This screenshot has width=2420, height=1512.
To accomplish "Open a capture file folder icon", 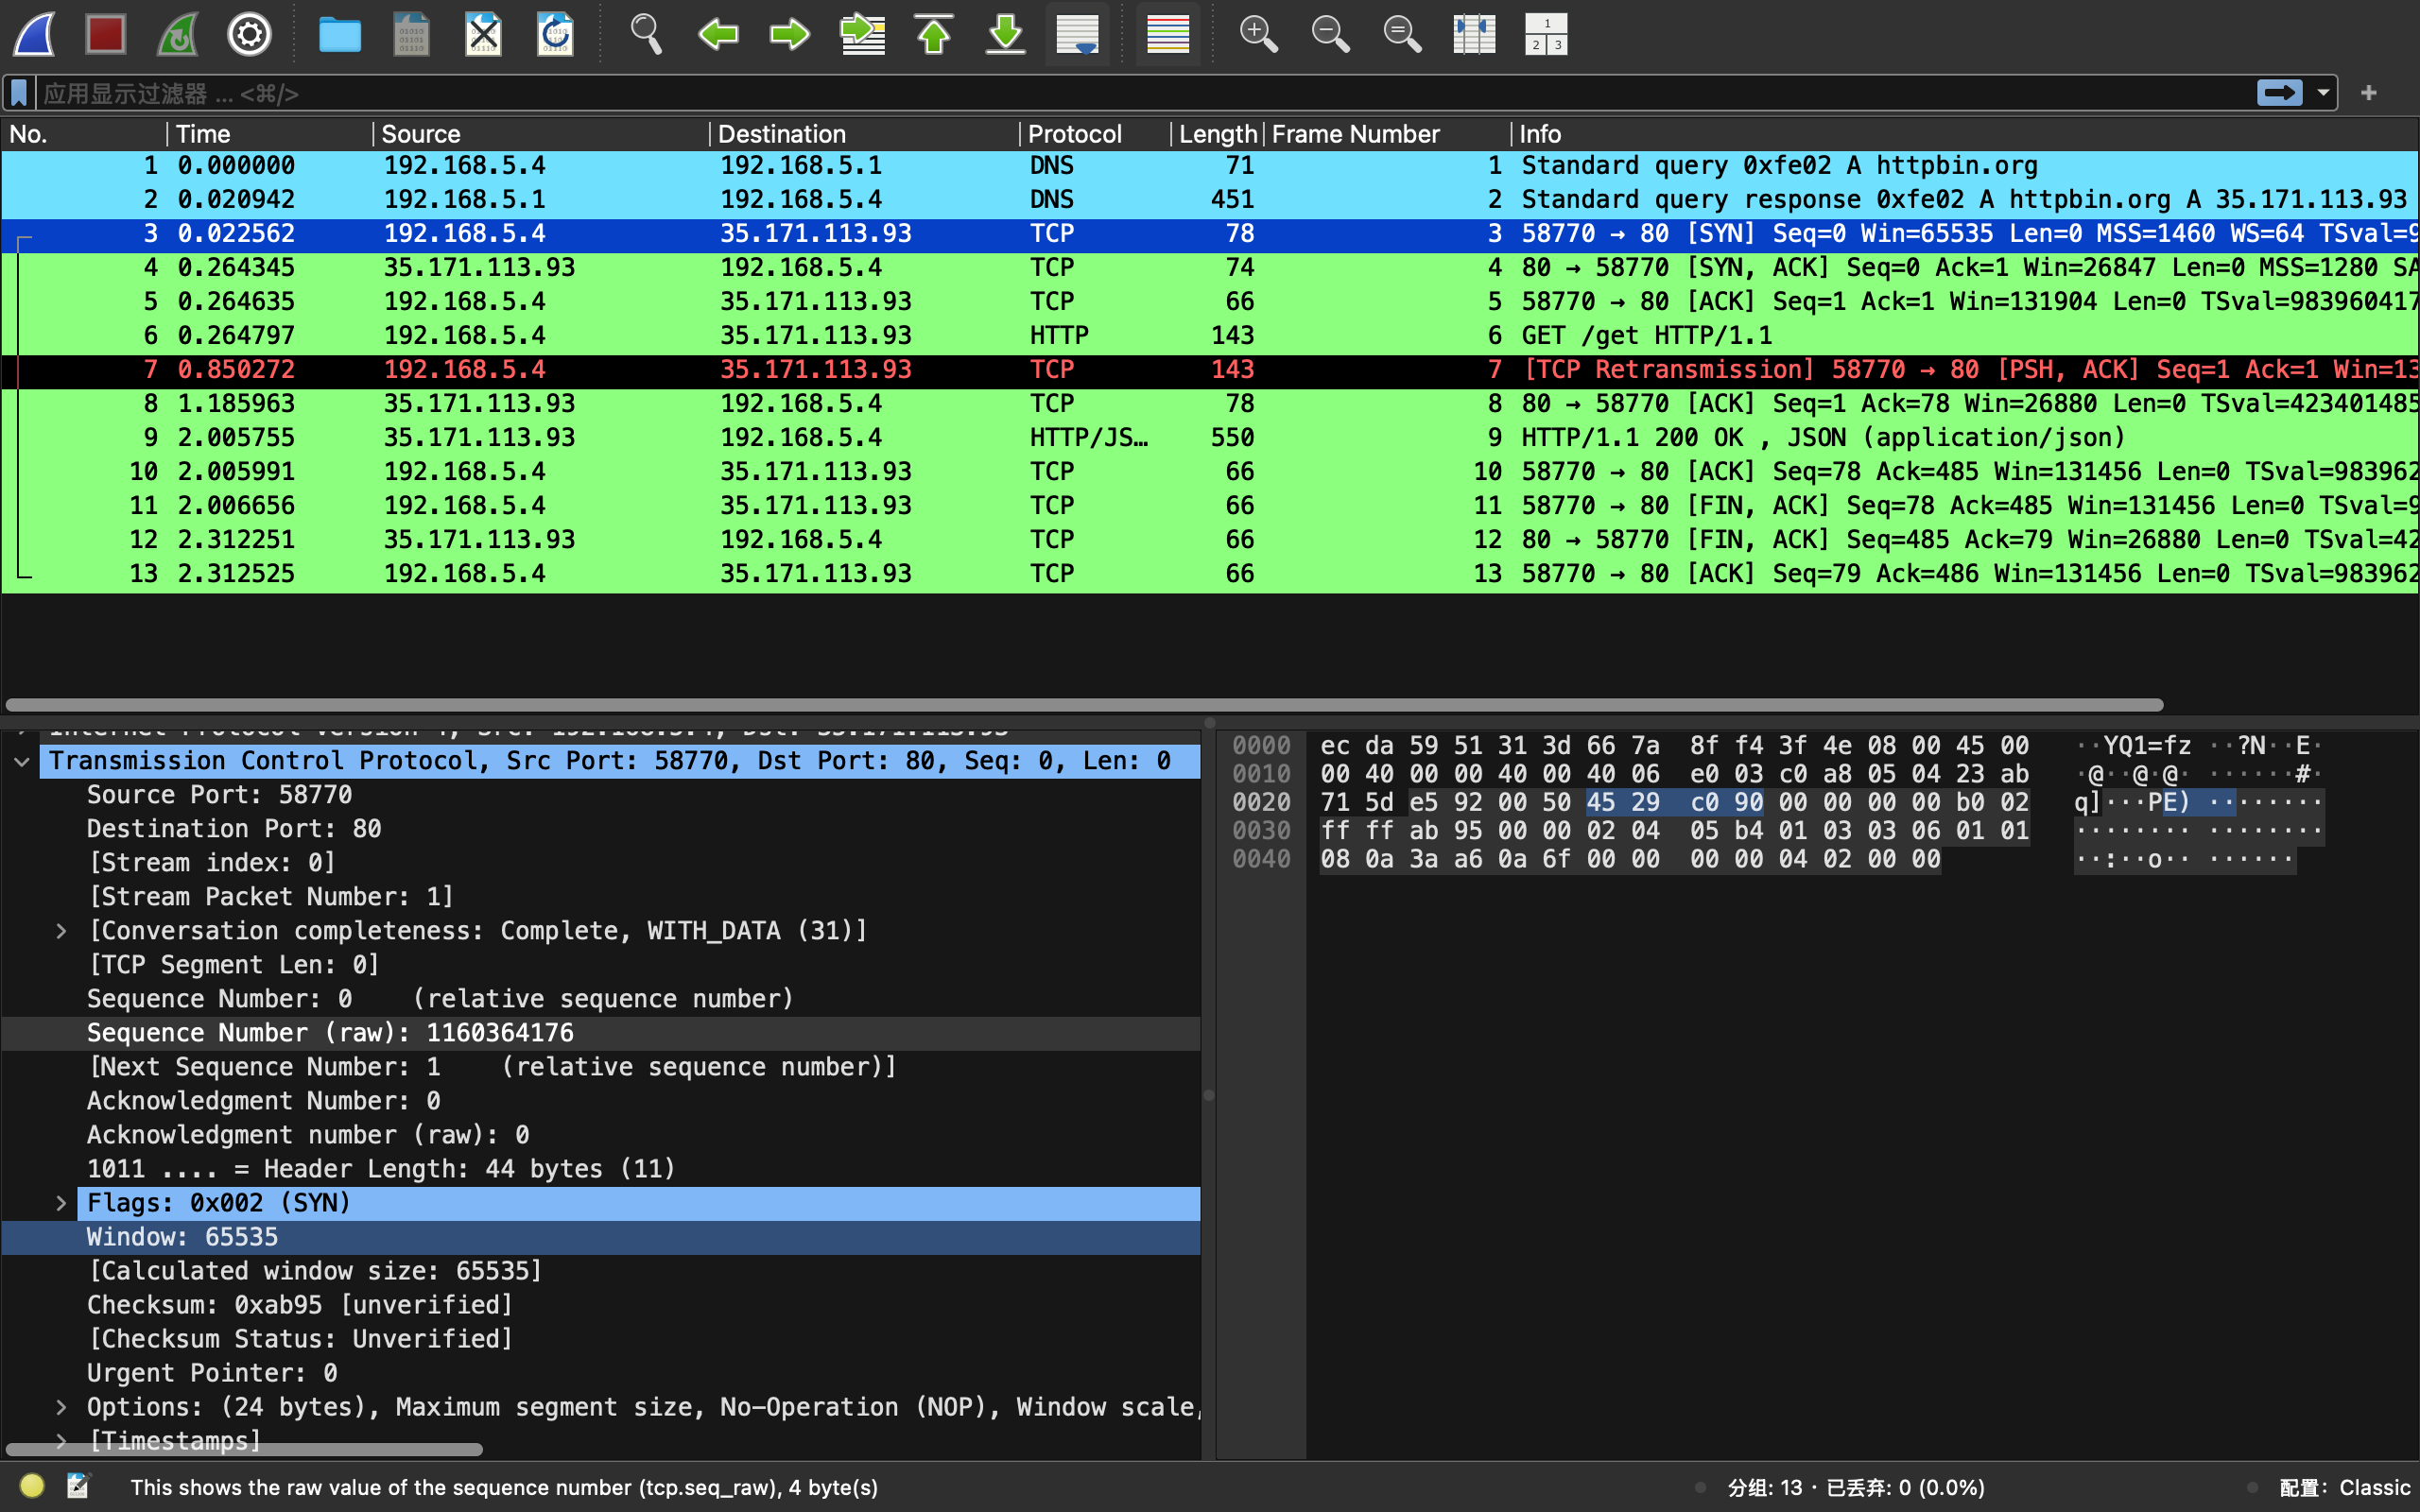I will pyautogui.click(x=340, y=35).
